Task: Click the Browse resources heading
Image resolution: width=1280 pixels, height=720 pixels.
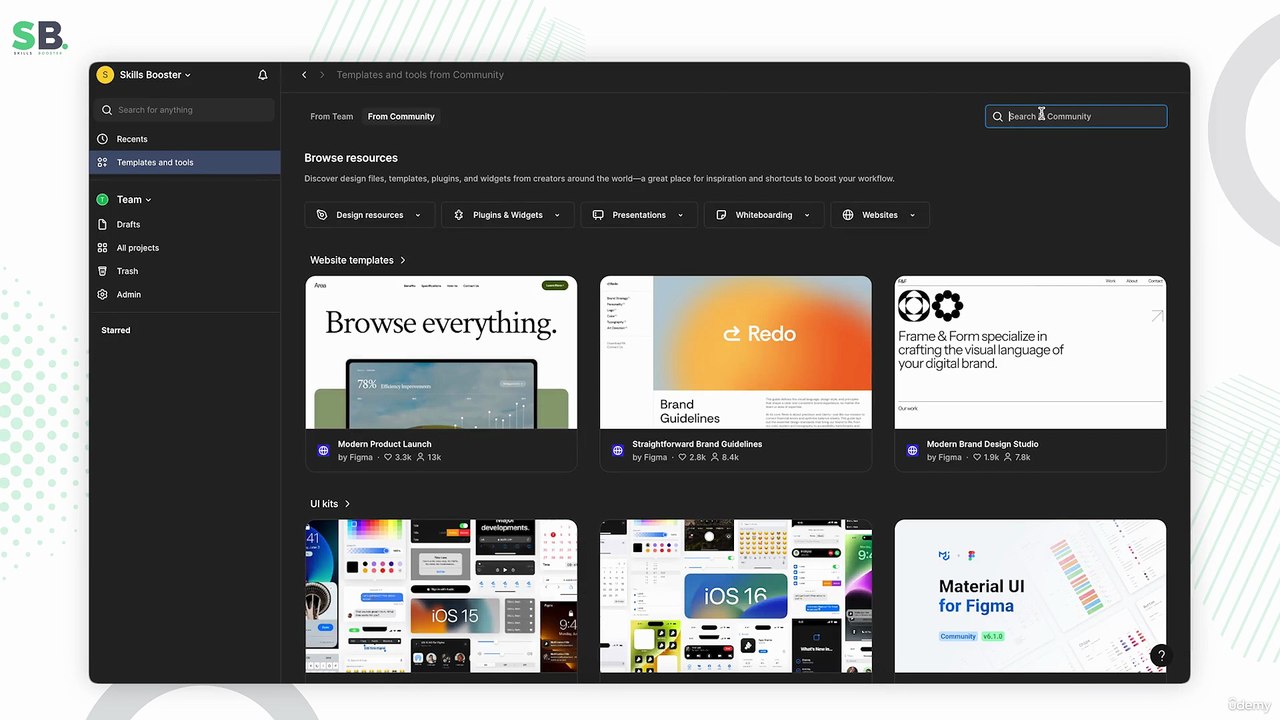Action: 351,158
